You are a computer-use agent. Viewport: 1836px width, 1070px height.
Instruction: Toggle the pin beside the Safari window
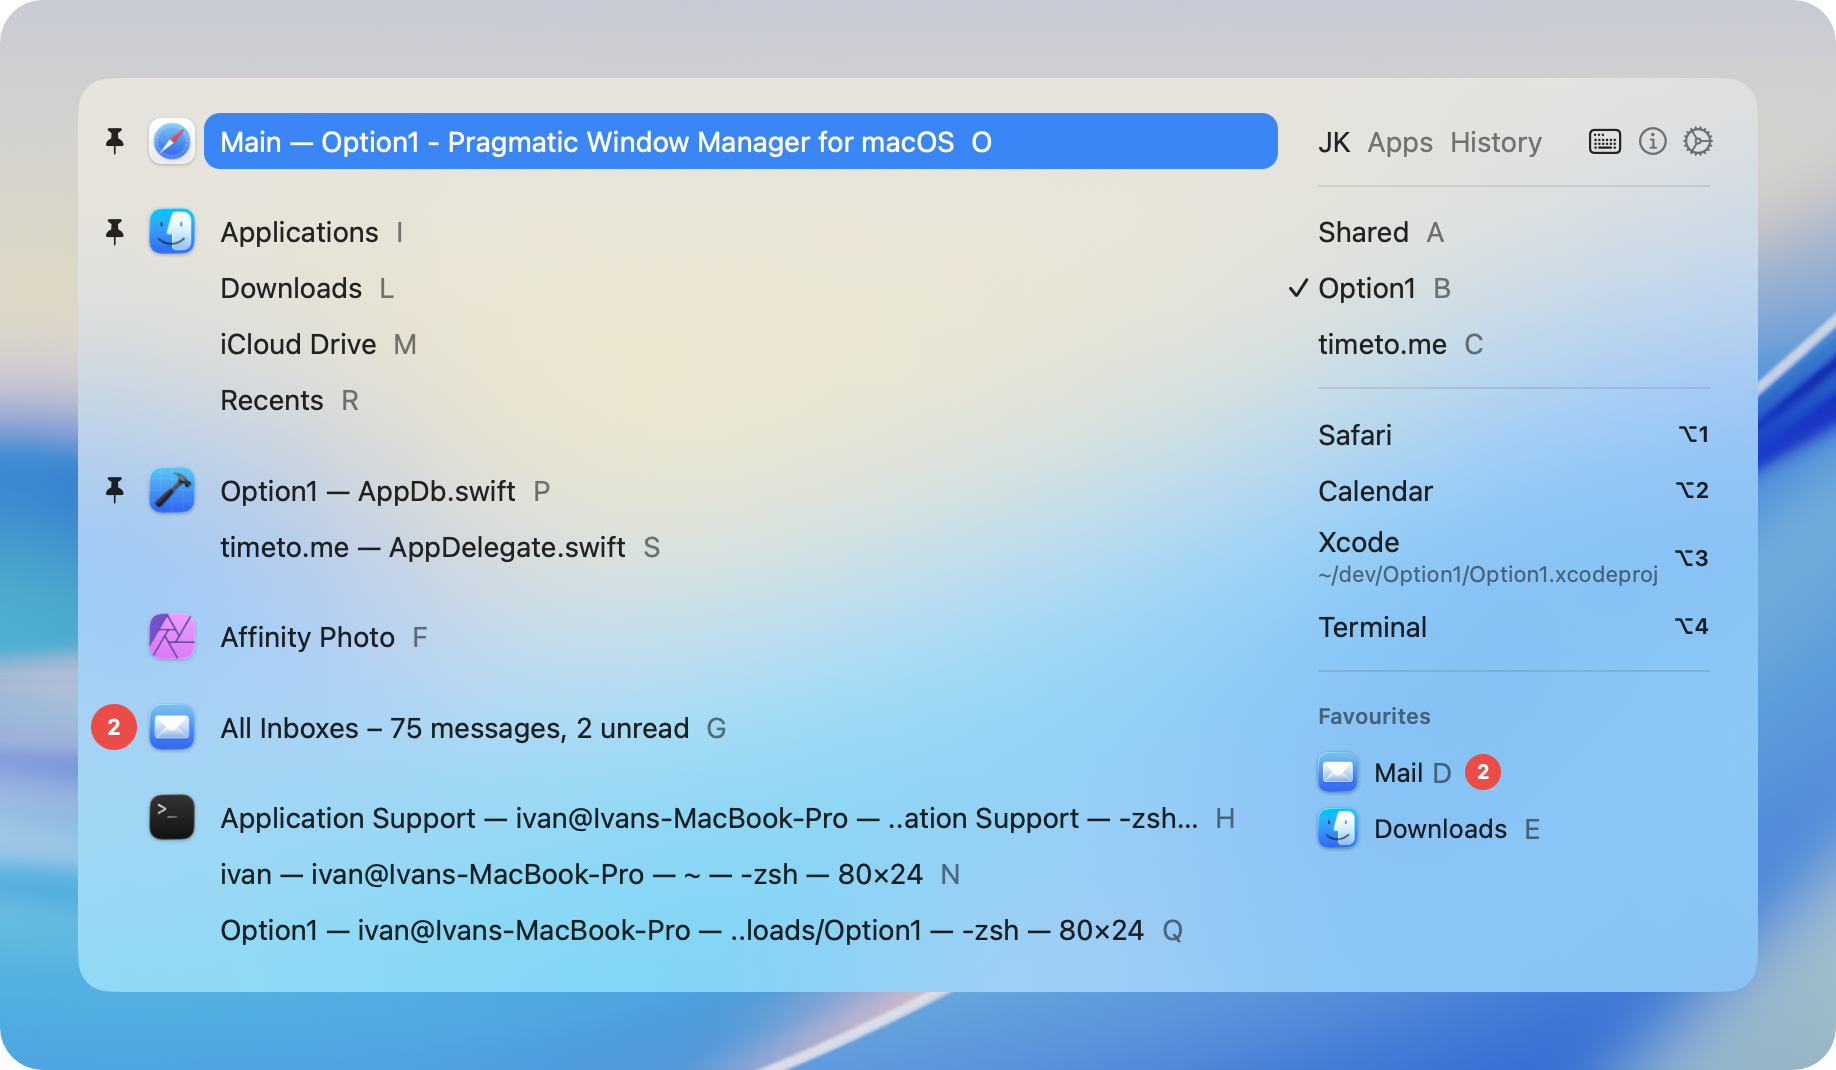point(115,141)
